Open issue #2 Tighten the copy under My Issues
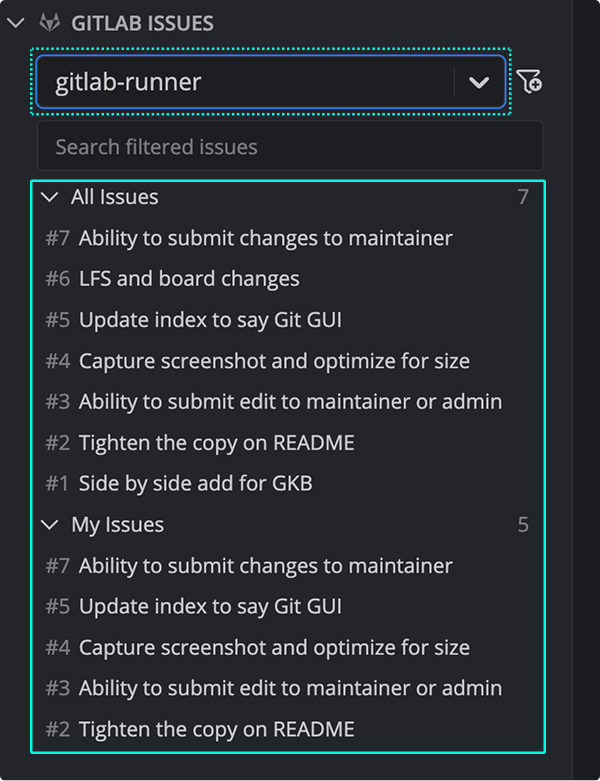 216,729
